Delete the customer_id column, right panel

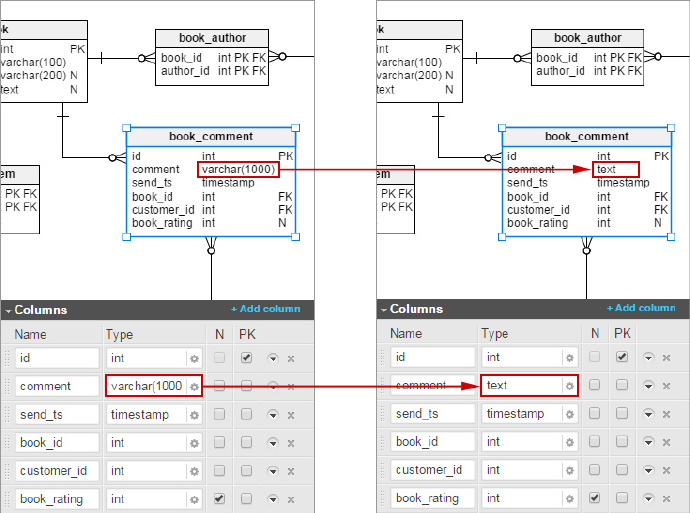tap(666, 471)
